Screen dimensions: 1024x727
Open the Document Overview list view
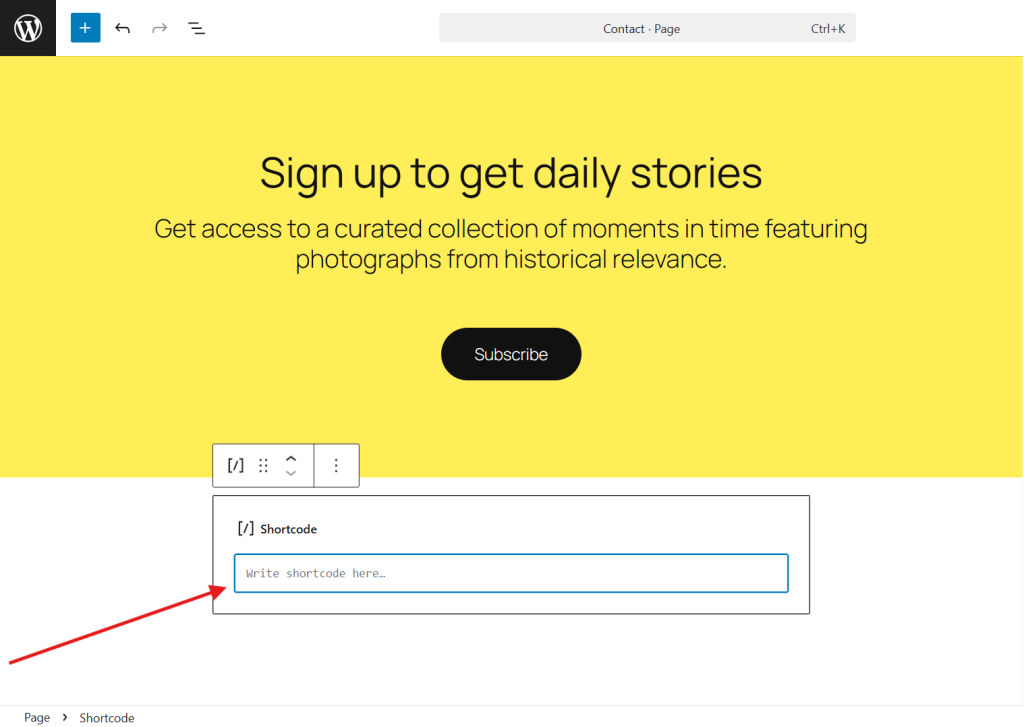point(197,28)
